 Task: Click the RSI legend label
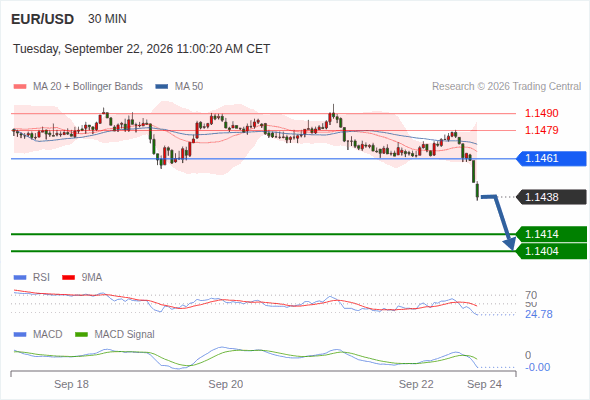41,278
